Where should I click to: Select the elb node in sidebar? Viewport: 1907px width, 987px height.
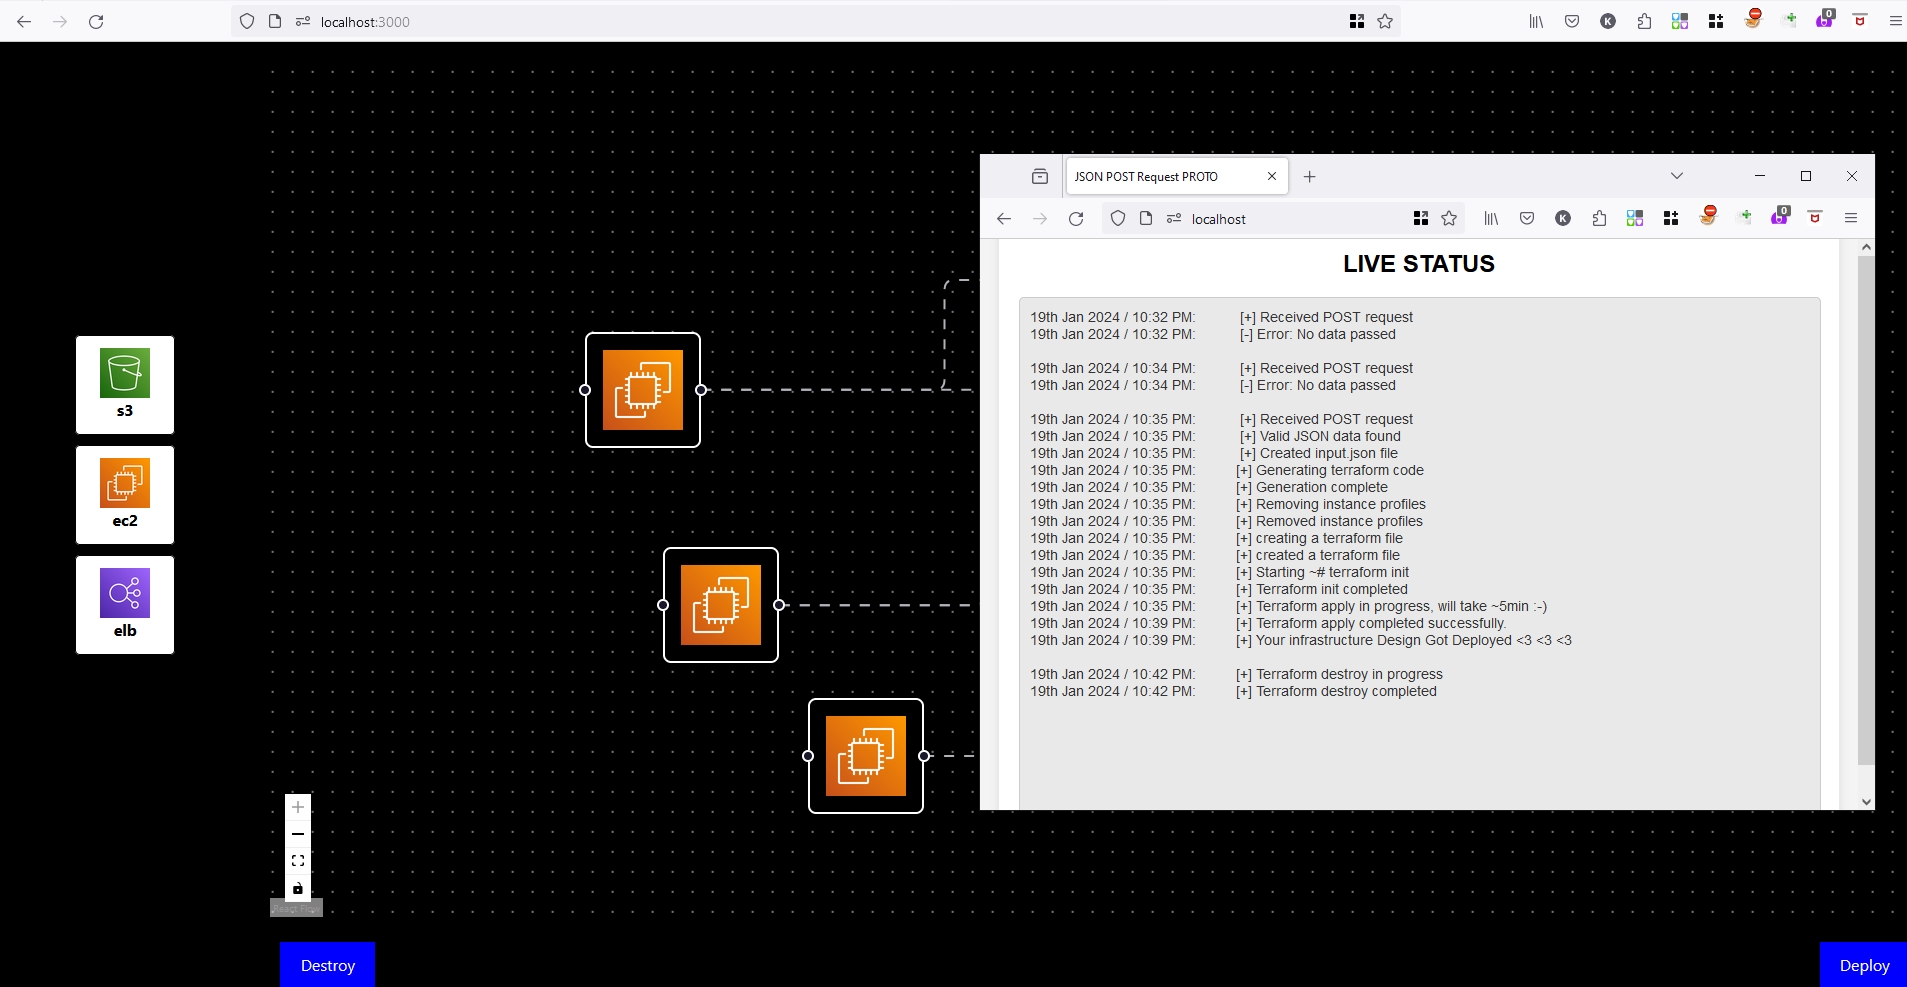[x=125, y=604]
